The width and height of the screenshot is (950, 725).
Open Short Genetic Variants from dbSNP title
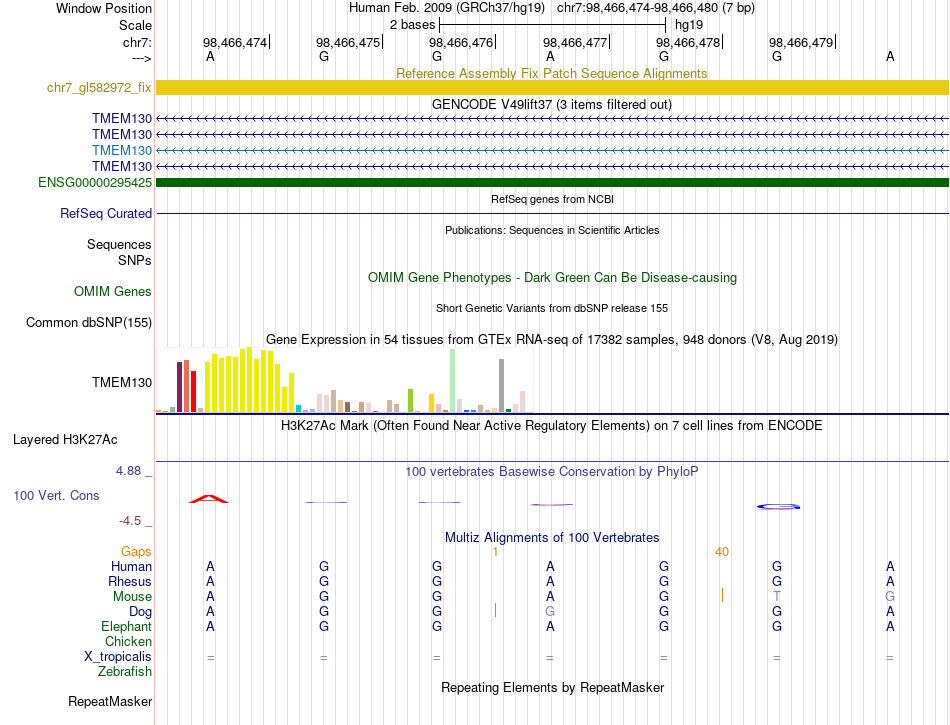(x=552, y=308)
